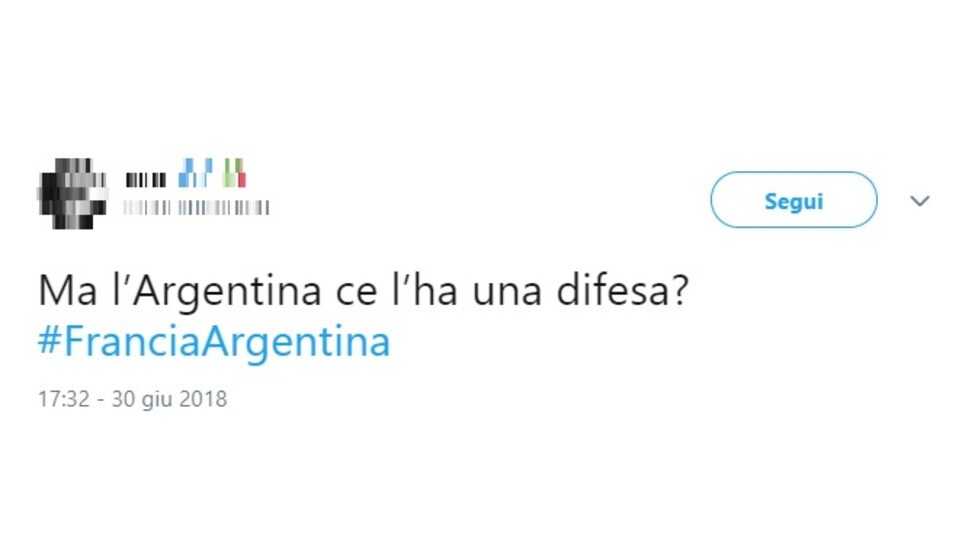The image size is (978, 543).
Task: Open the blurred profile avatar picture
Action: pyautogui.click(x=72, y=194)
